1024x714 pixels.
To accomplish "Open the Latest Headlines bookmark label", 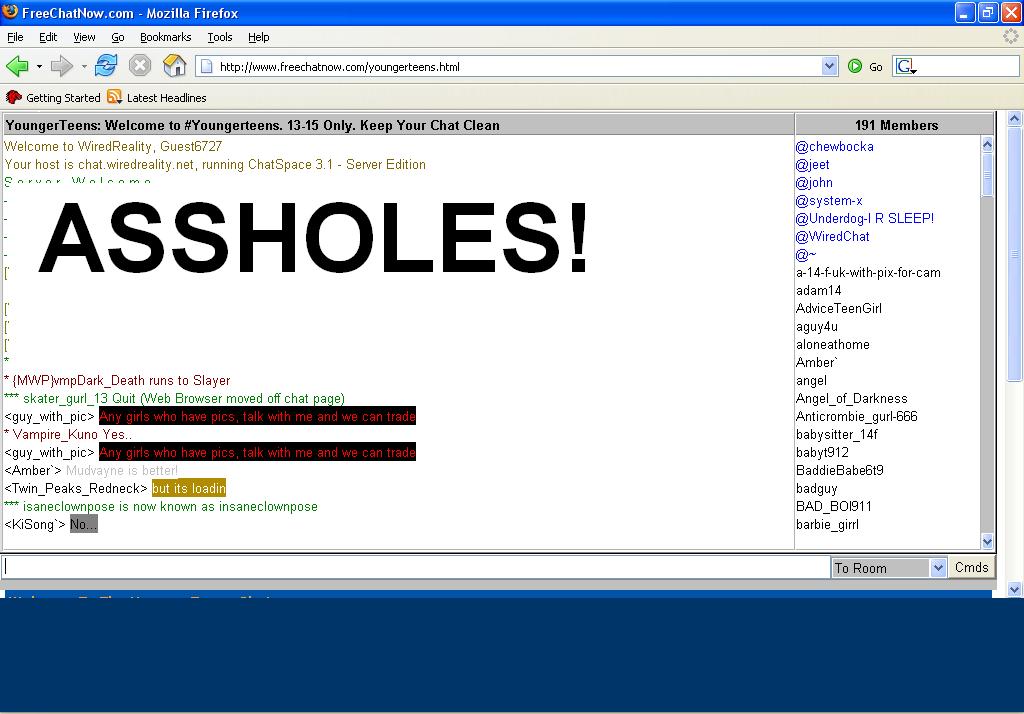I will 167,98.
